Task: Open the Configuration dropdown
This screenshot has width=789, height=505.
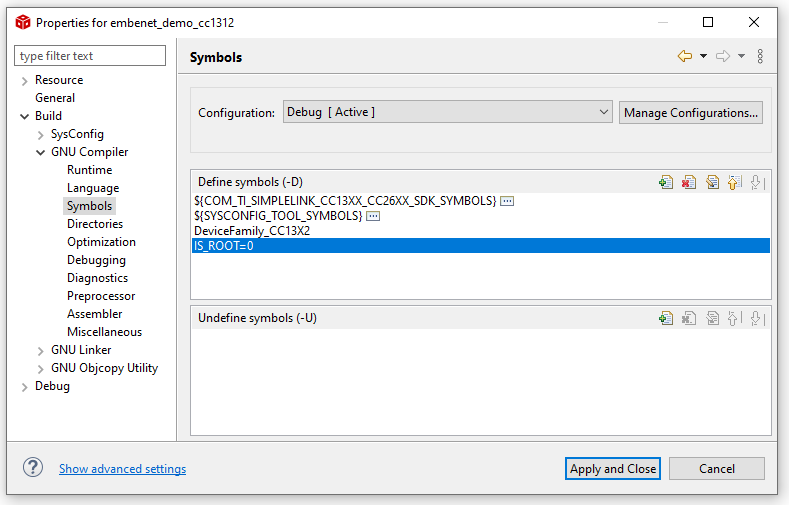Action: [447, 112]
